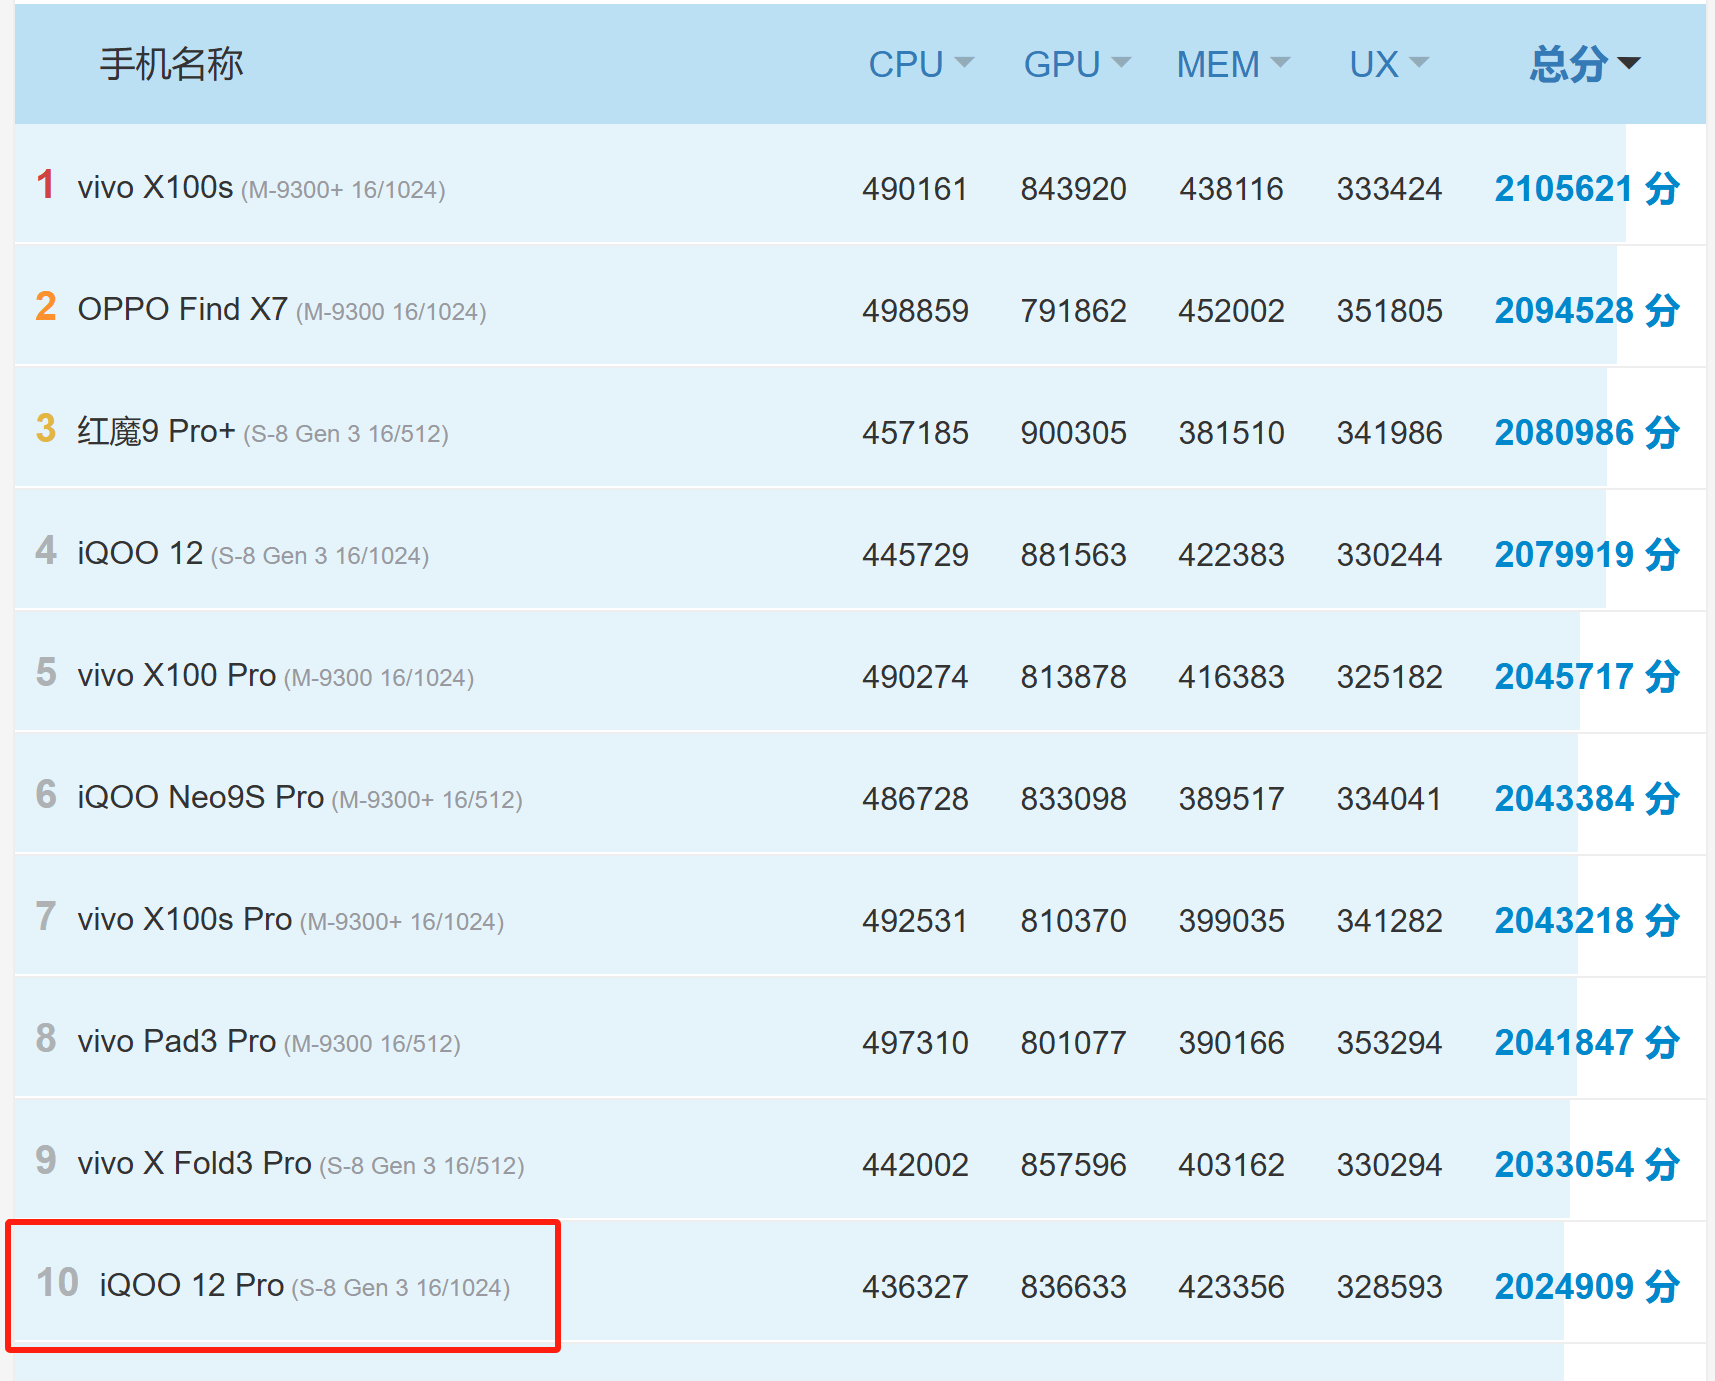Image resolution: width=1715 pixels, height=1381 pixels.
Task: Sort the table by 总分 total score
Action: [x=1585, y=64]
